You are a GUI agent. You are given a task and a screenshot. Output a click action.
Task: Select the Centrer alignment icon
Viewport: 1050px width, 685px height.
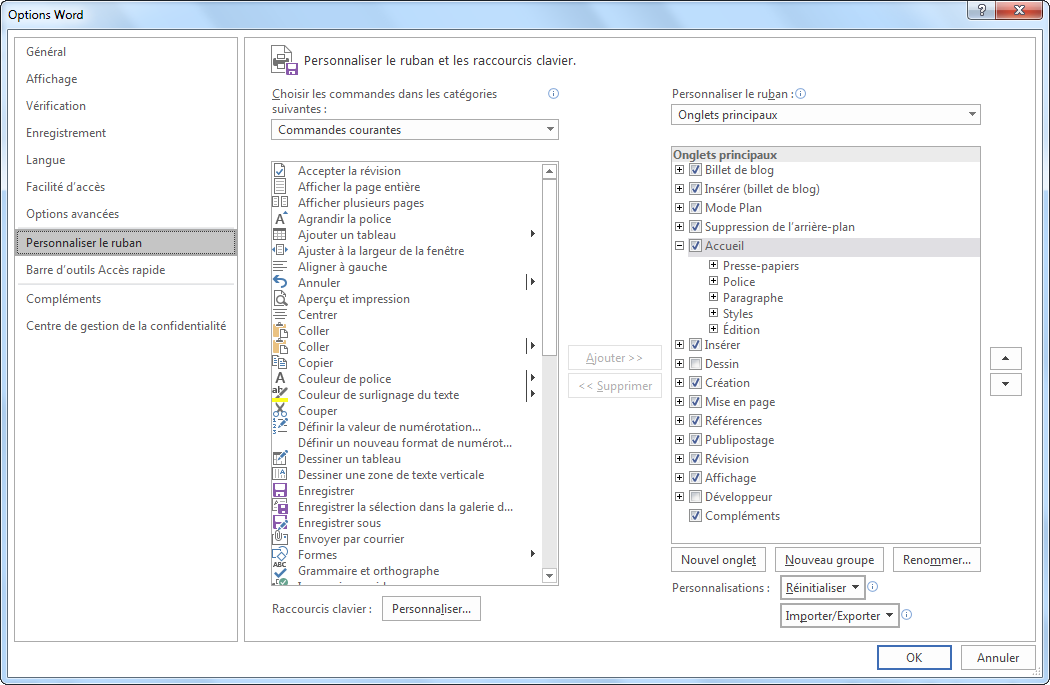click(280, 315)
